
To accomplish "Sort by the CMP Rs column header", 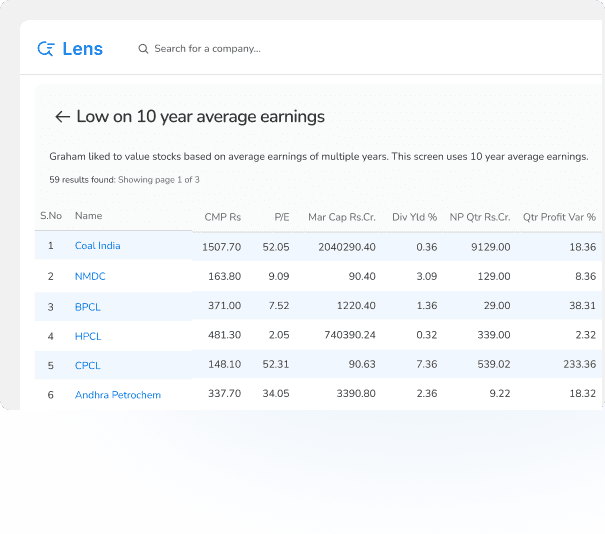I will point(223,217).
